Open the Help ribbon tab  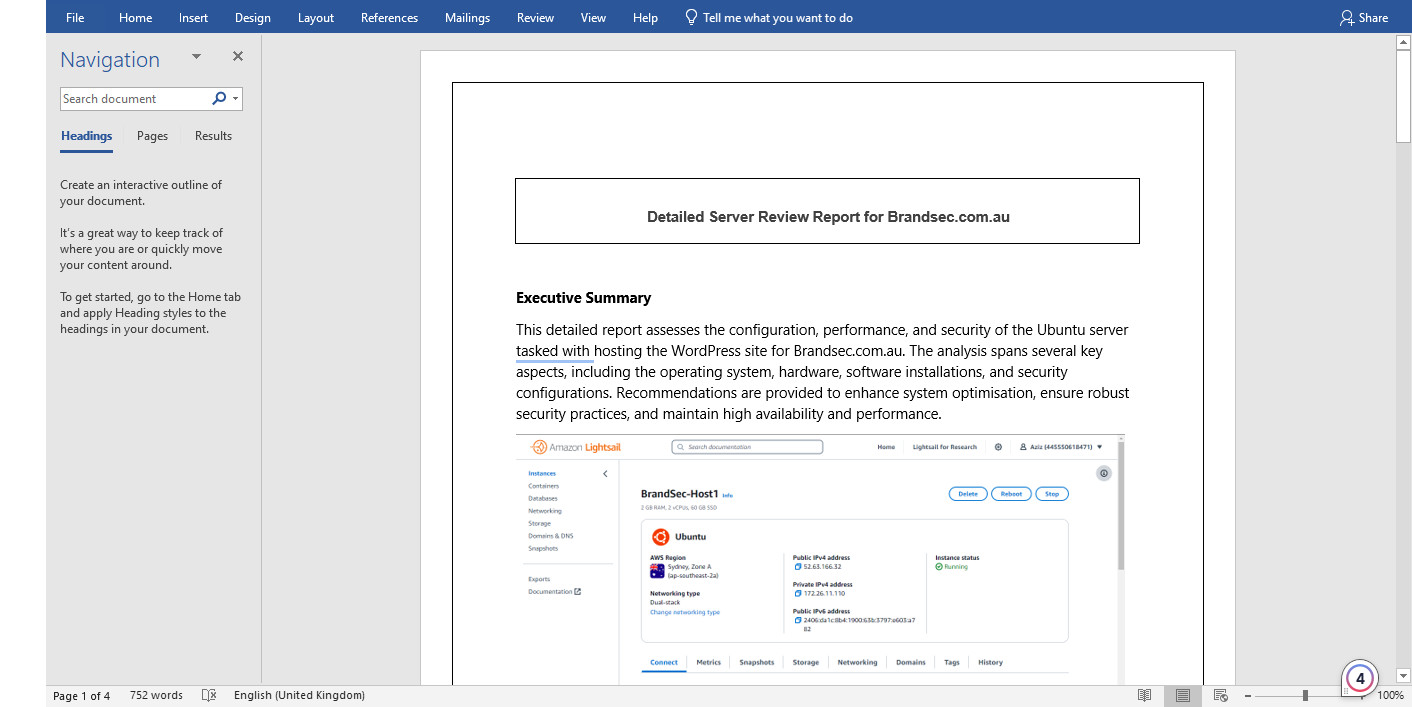[645, 17]
